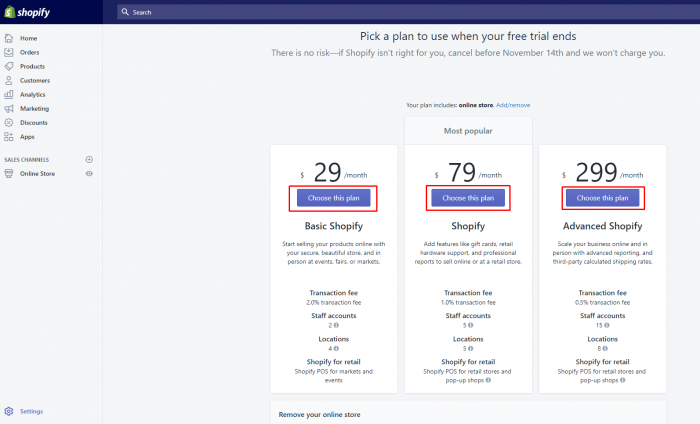Click Remove your online store heading

[x=320, y=415]
